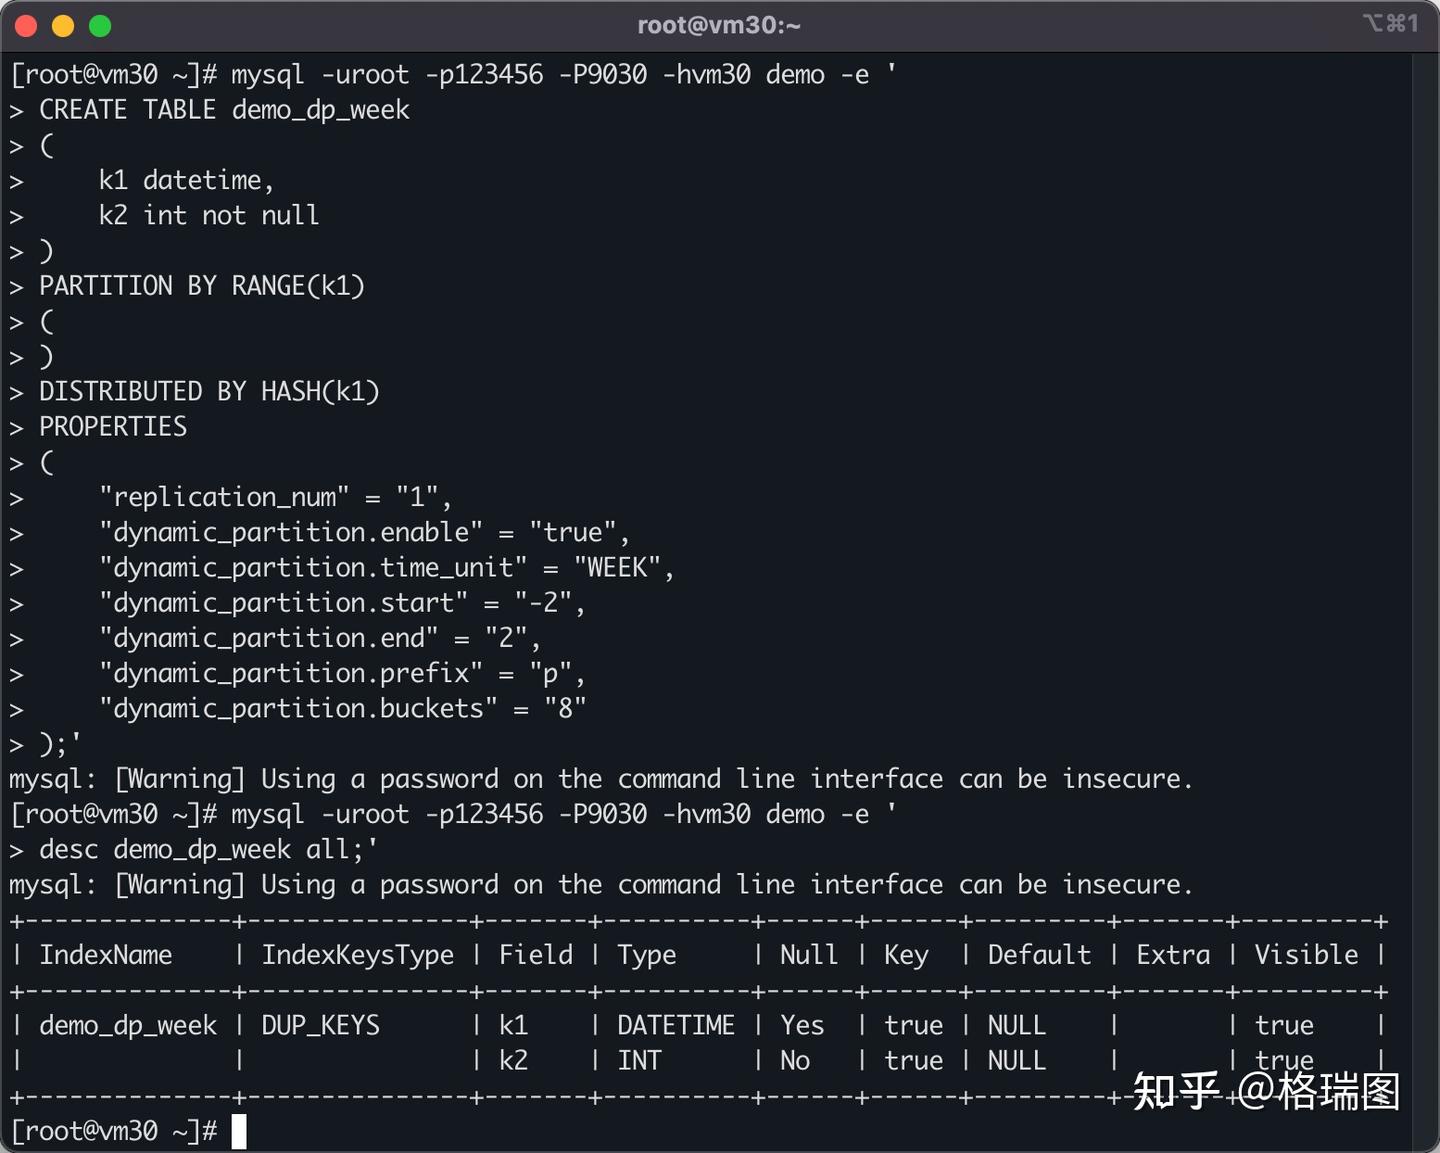The width and height of the screenshot is (1440, 1153).
Task: Click the IndexKeysType column header
Action: pos(357,955)
